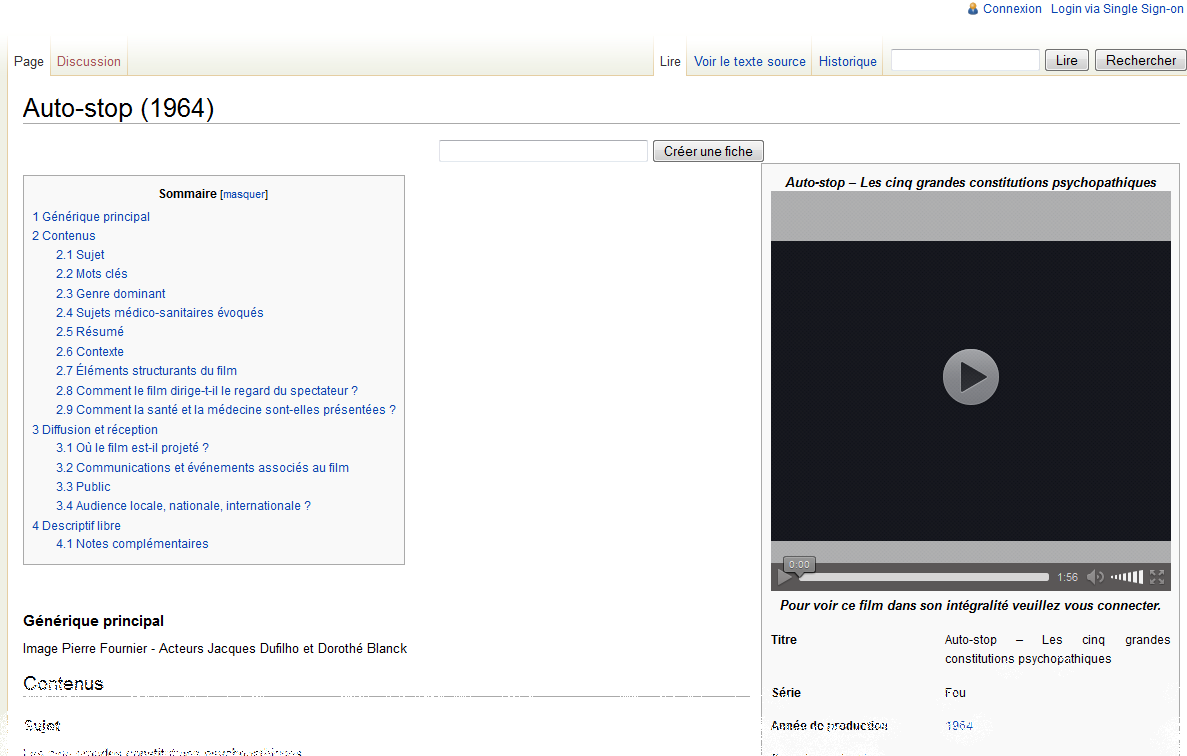Open the Discussion tab
The height and width of the screenshot is (756, 1187).
pos(89,61)
